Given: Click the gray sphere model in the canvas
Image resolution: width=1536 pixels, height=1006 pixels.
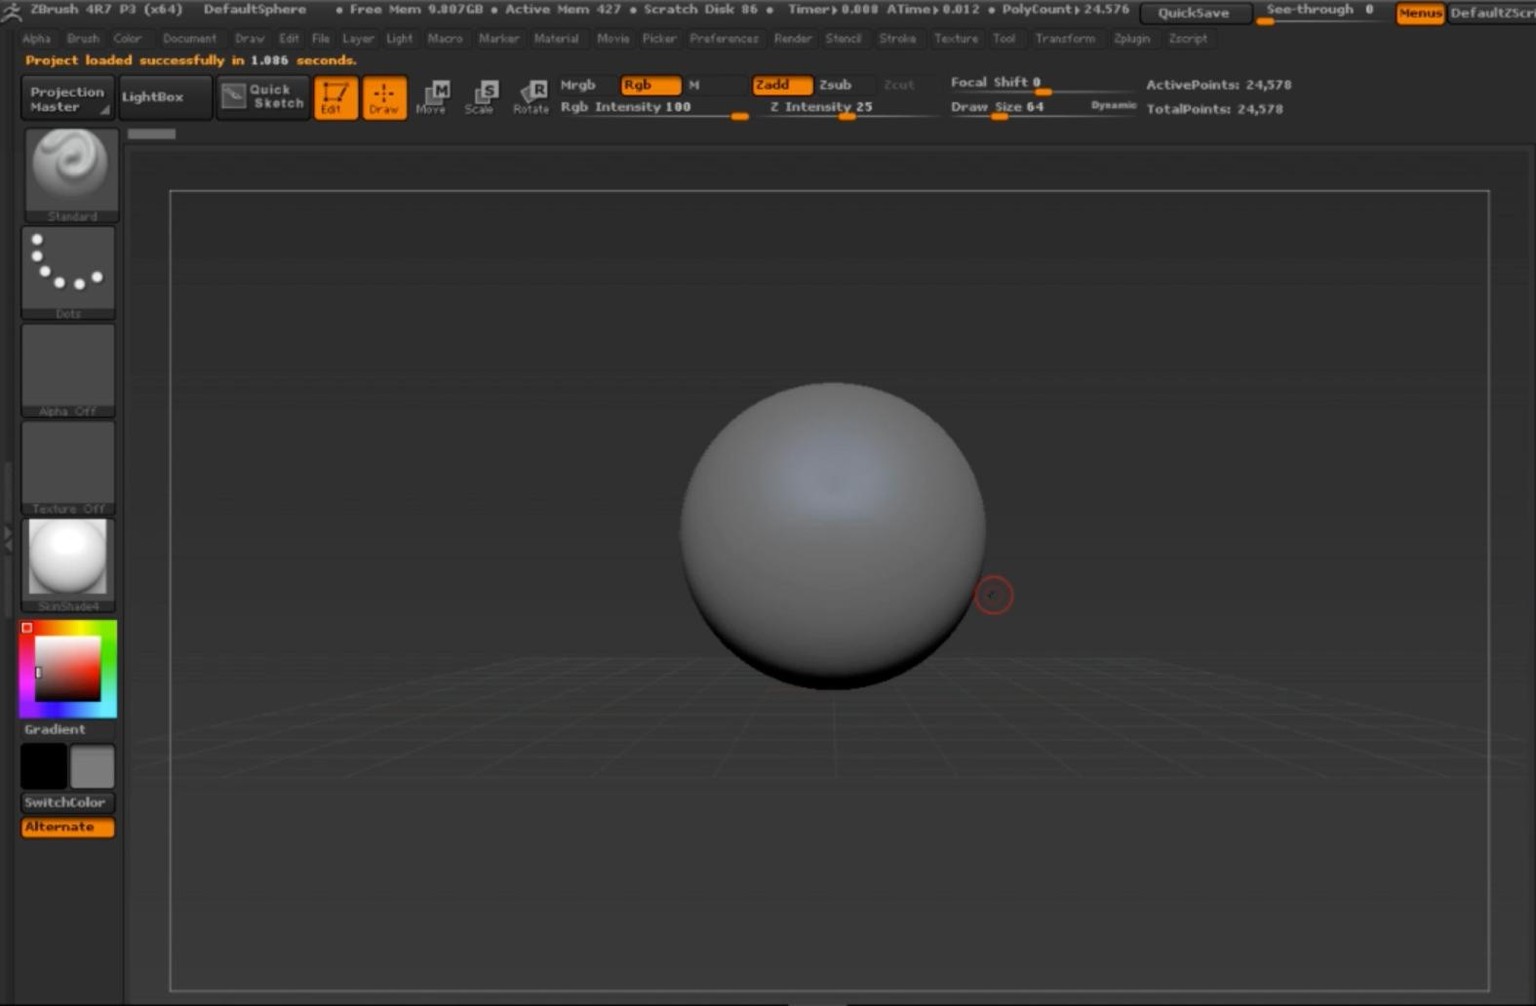Looking at the screenshot, I should click(x=833, y=535).
